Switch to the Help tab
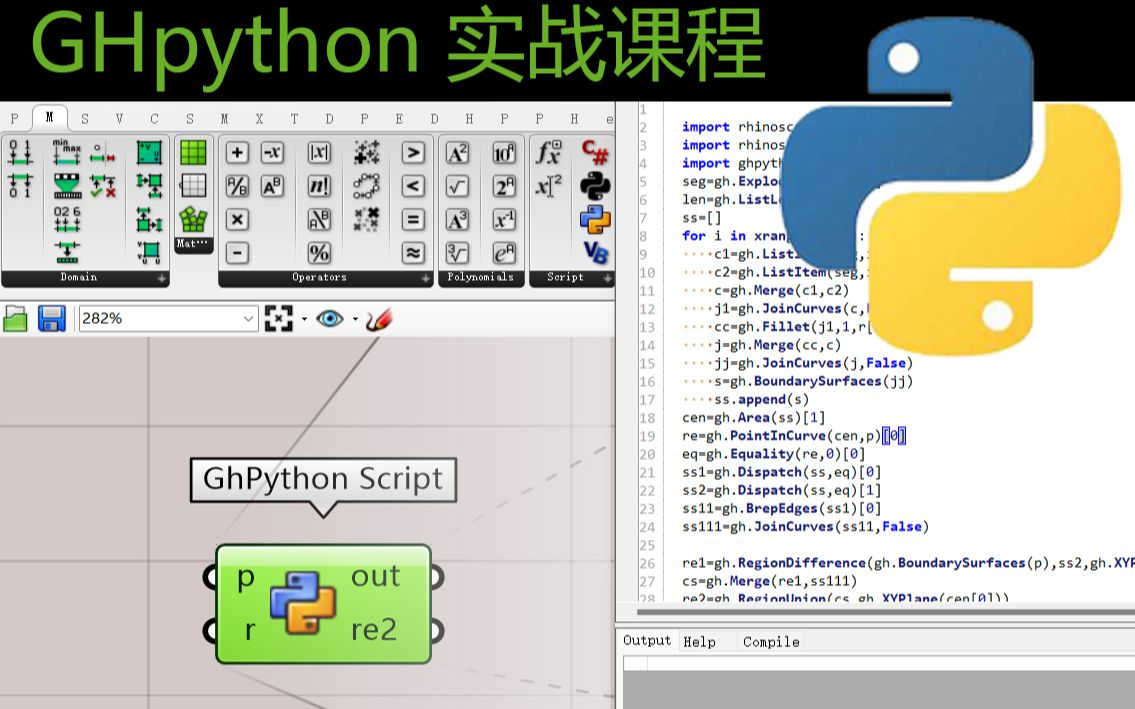Screen dimensions: 1135x709 click(701, 641)
